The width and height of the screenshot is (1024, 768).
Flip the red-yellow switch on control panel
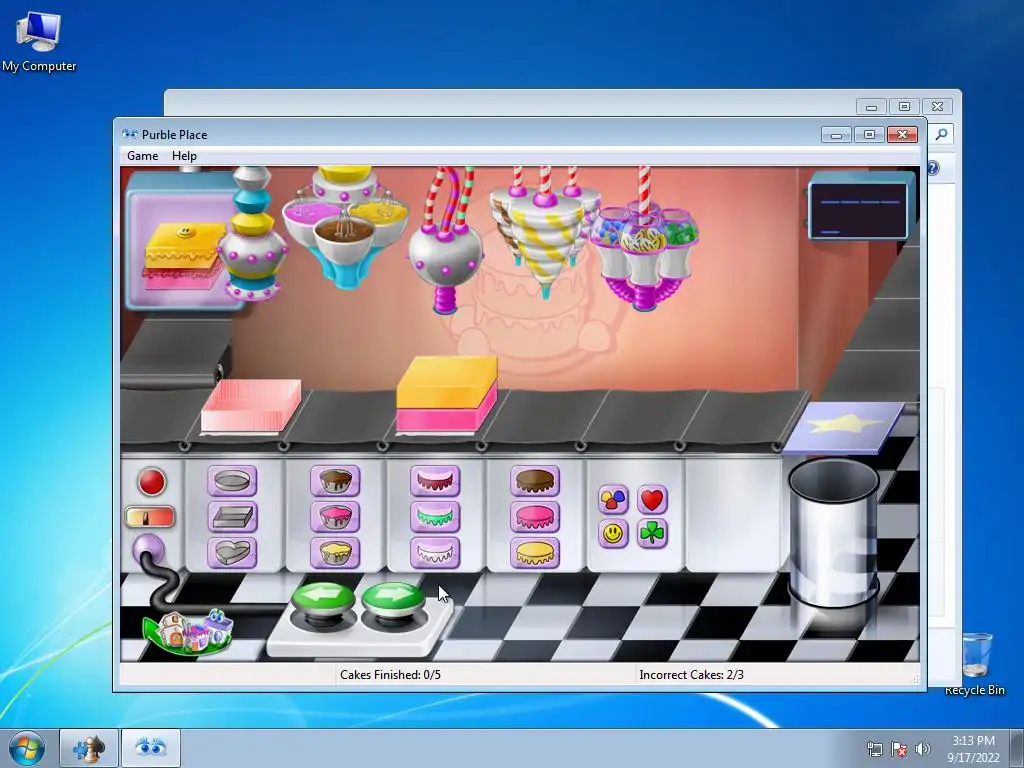point(150,517)
